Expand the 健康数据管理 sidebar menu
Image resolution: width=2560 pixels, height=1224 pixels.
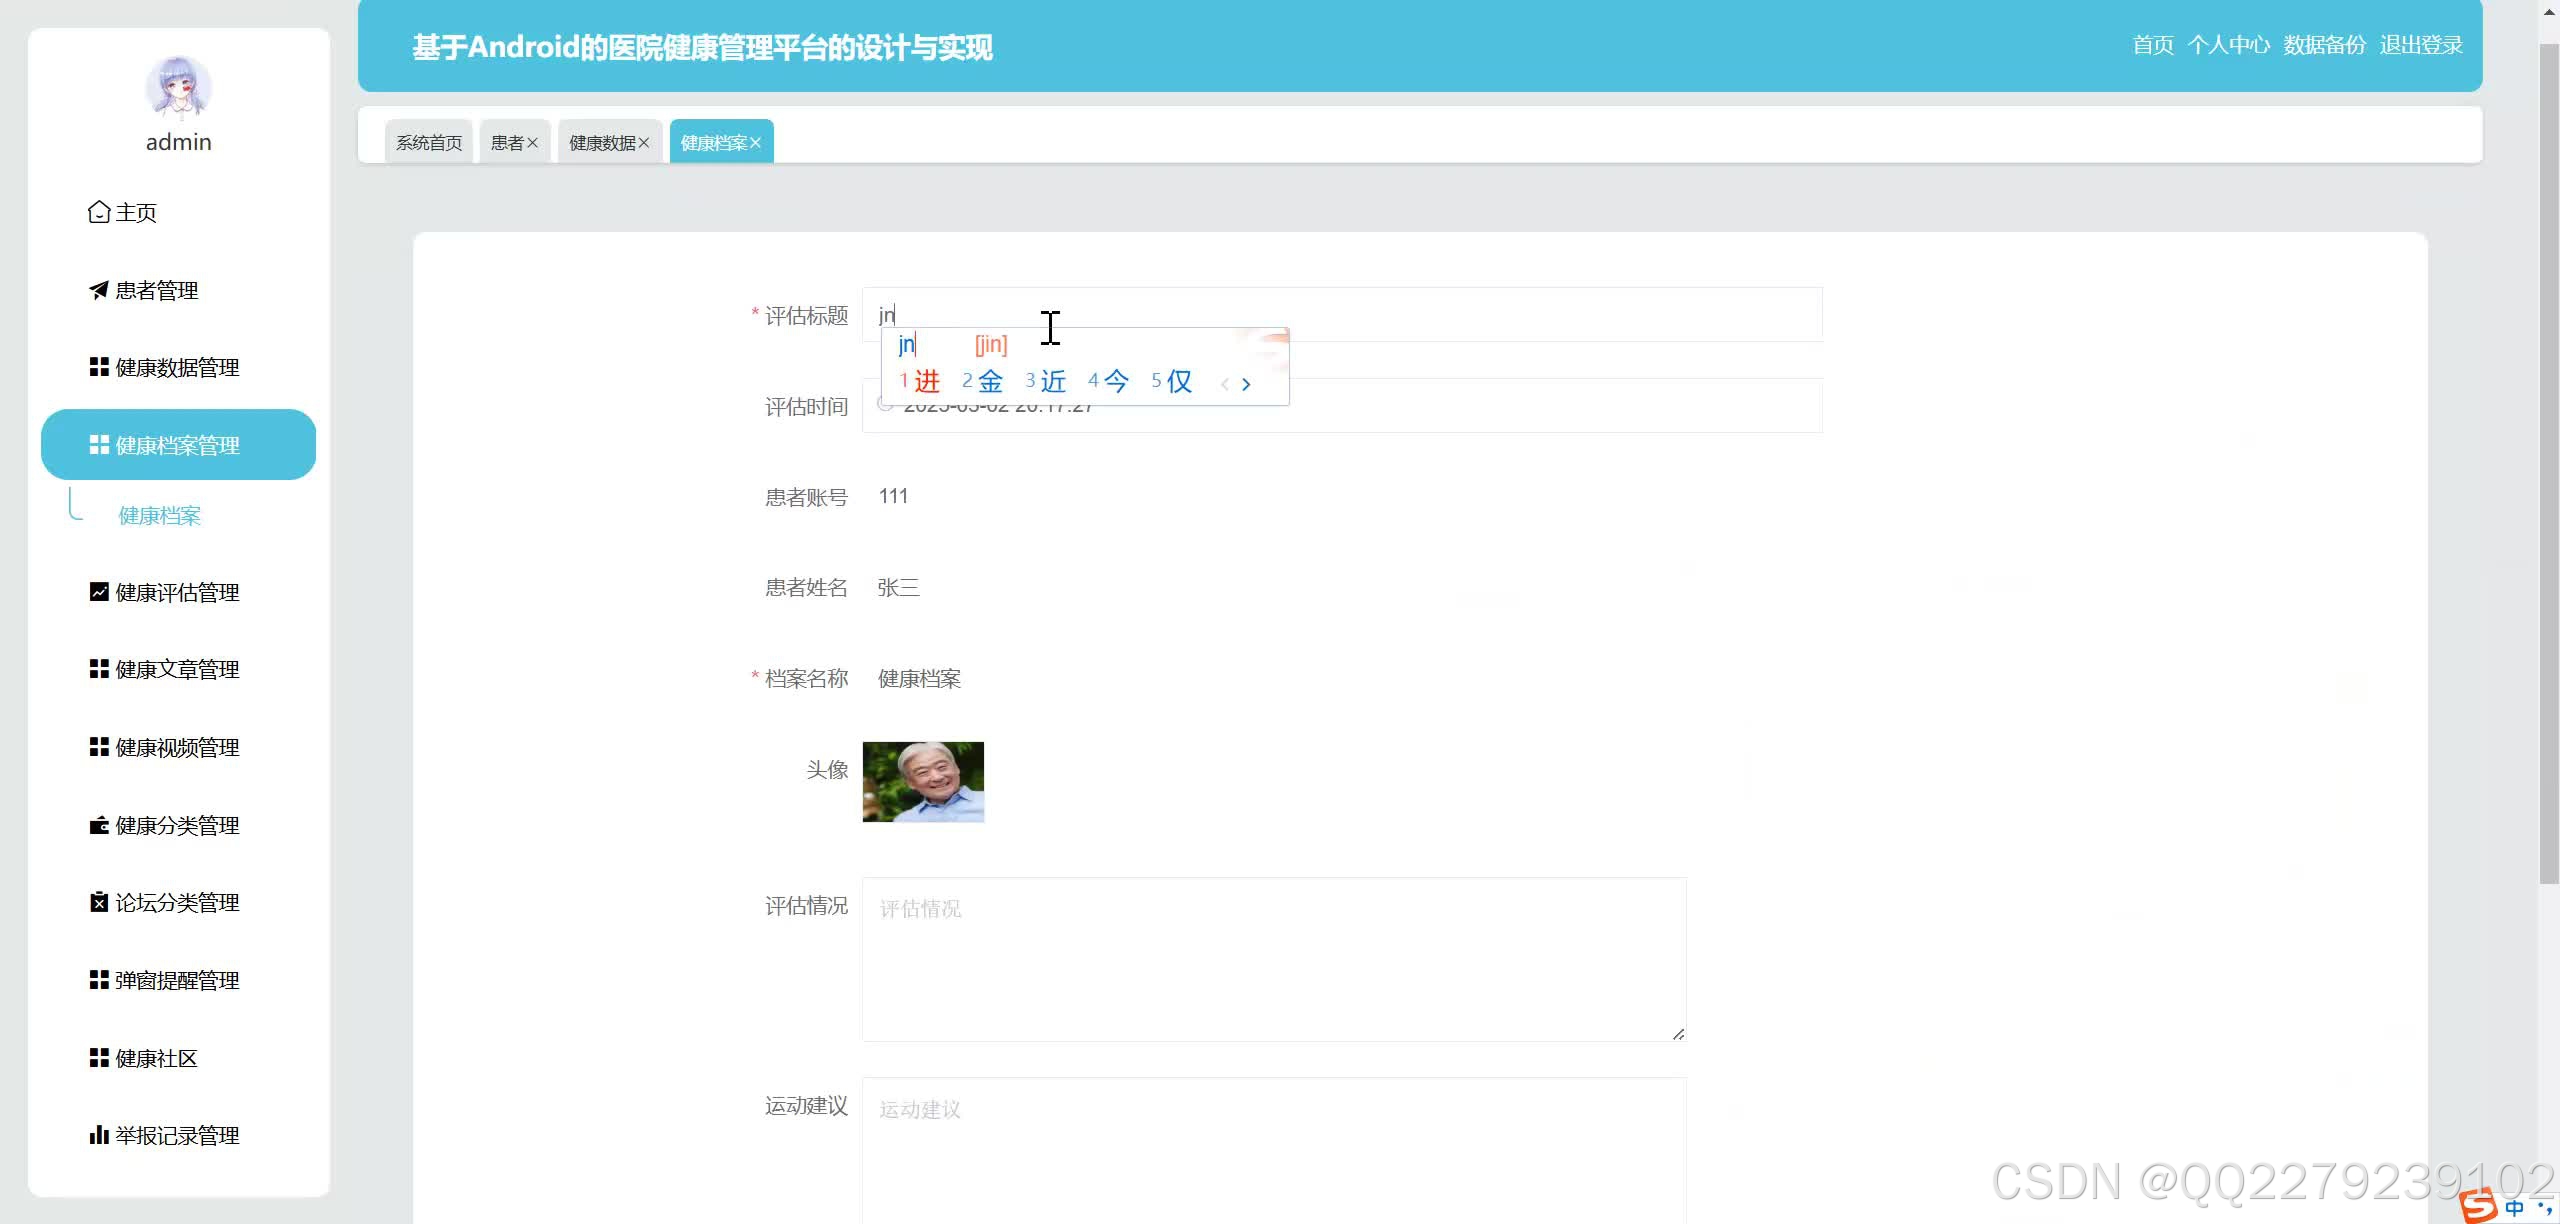pyautogui.click(x=177, y=367)
